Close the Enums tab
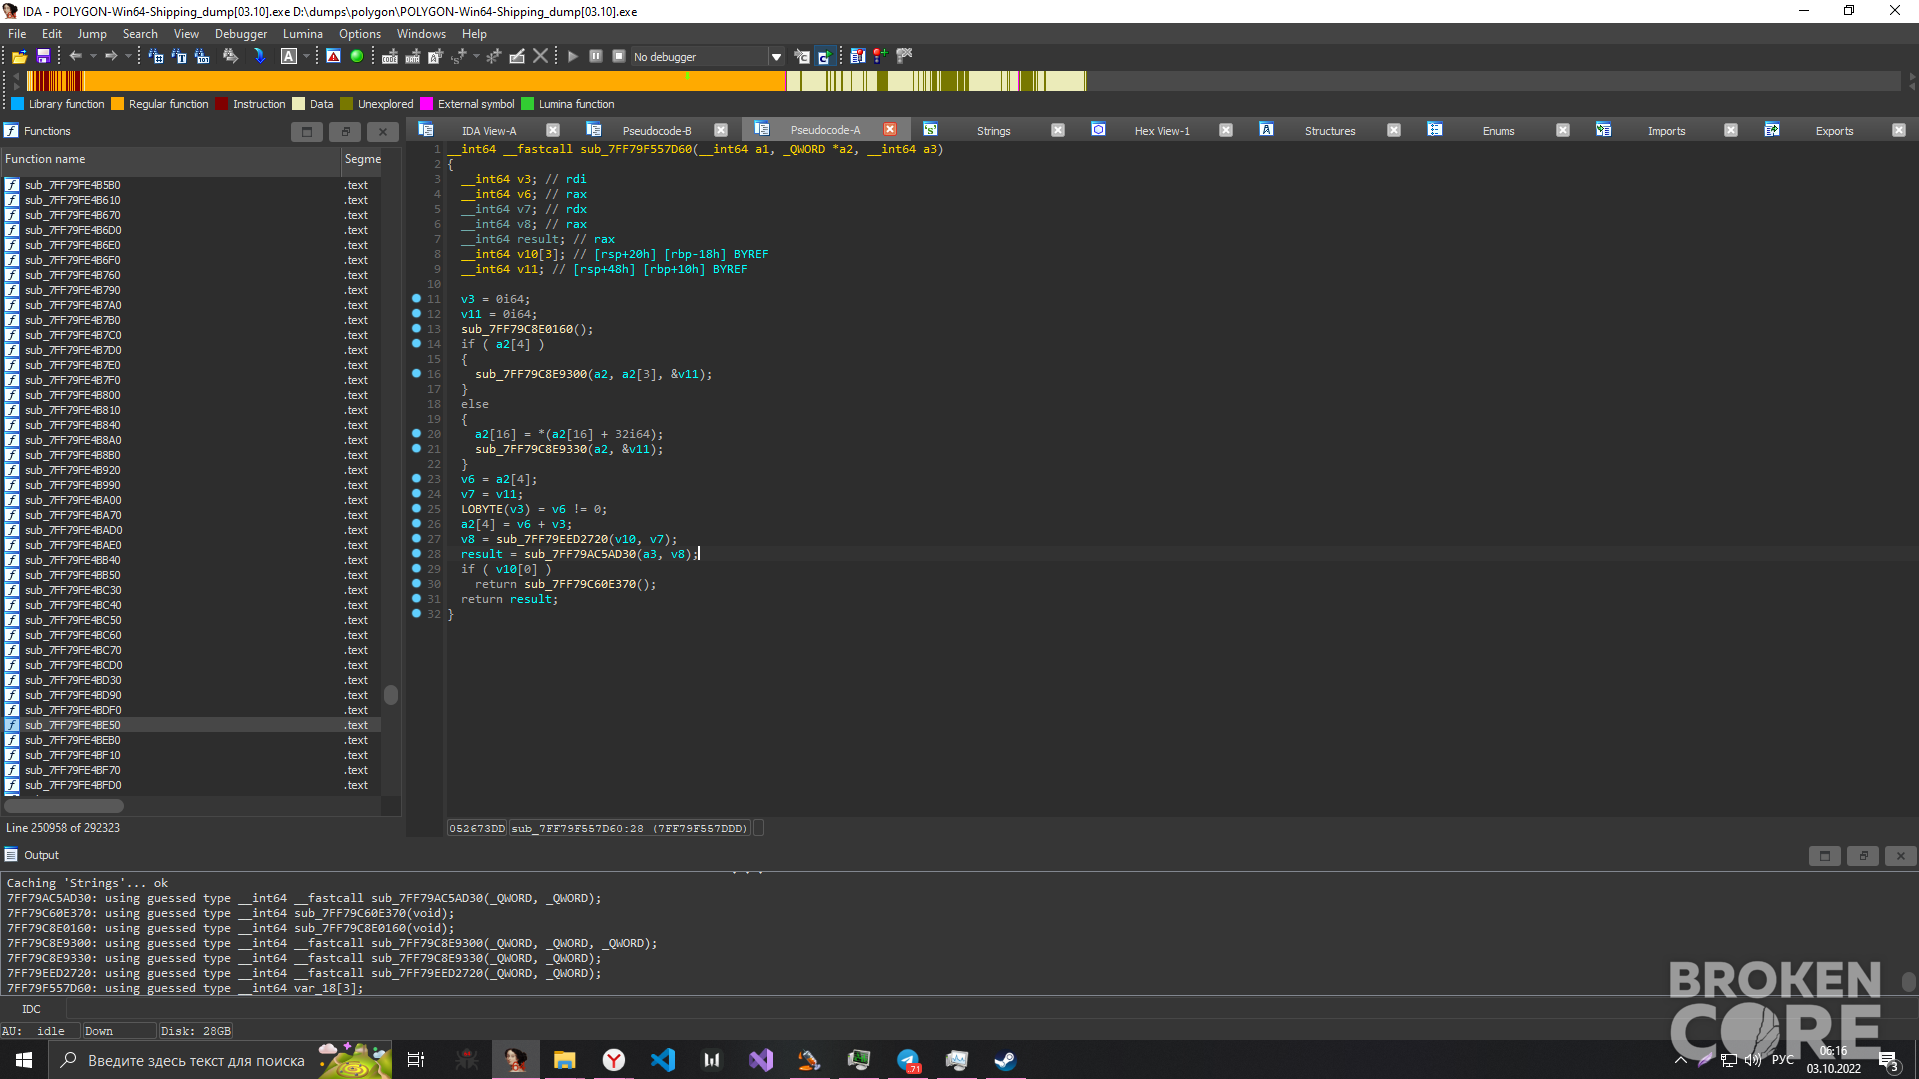1919x1079 pixels. click(1562, 130)
